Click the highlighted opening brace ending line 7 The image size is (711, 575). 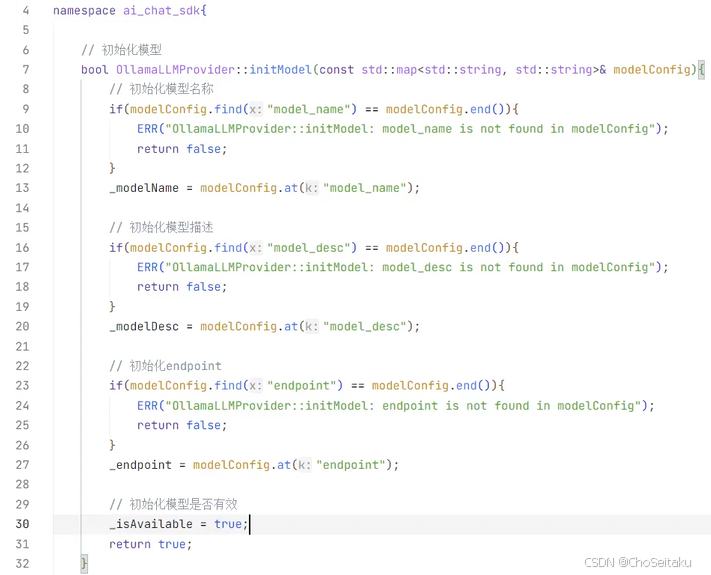pyautogui.click(x=701, y=69)
